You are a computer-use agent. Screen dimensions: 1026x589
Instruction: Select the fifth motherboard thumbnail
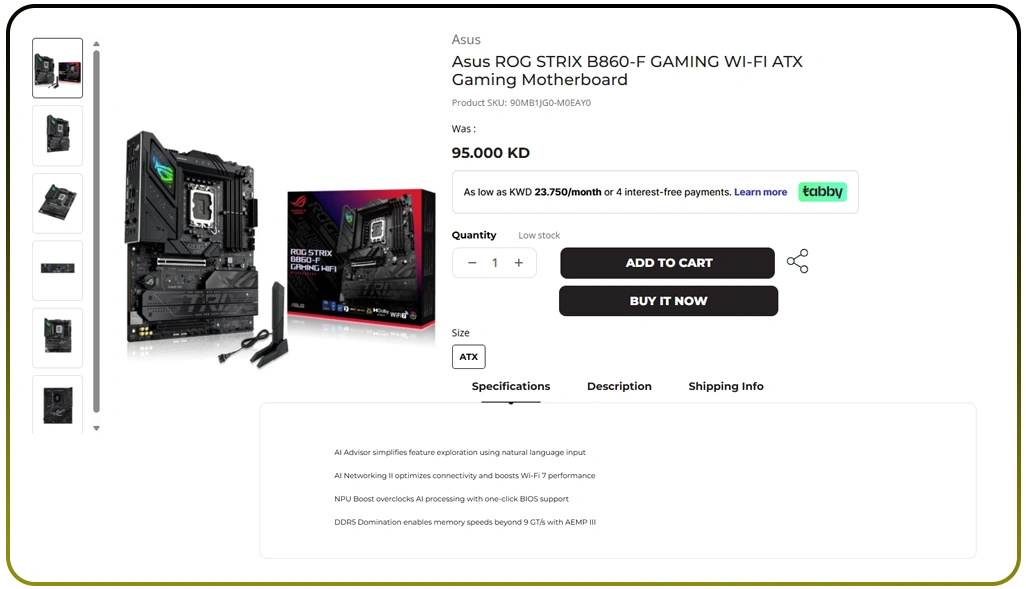tap(58, 338)
